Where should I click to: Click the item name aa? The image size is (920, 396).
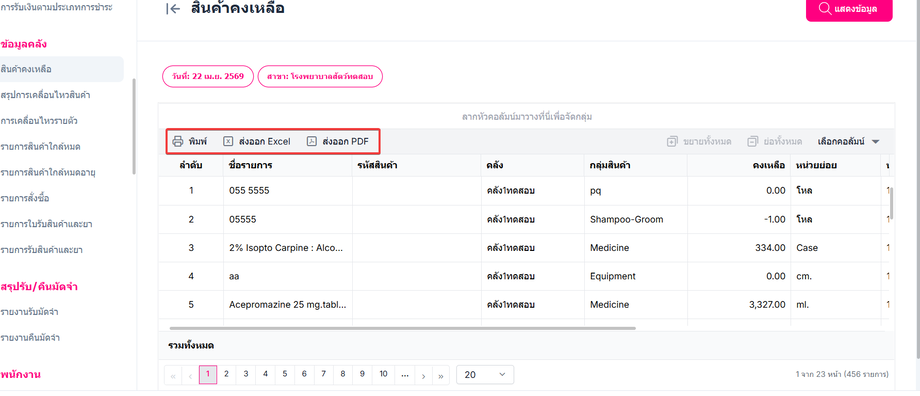(x=234, y=276)
